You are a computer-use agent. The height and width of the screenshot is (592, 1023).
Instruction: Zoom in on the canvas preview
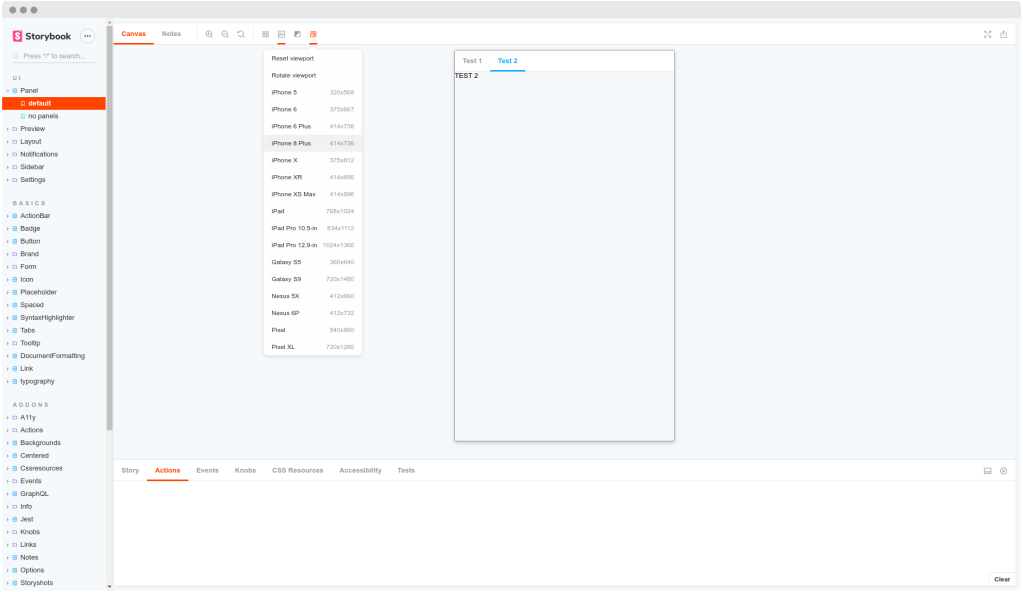click(209, 33)
